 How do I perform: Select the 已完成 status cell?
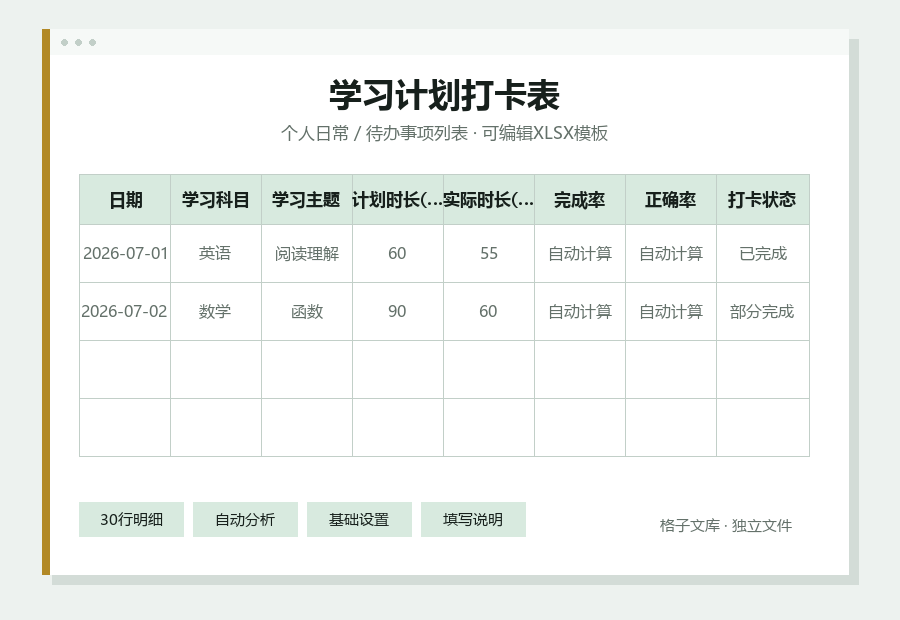[x=763, y=253]
